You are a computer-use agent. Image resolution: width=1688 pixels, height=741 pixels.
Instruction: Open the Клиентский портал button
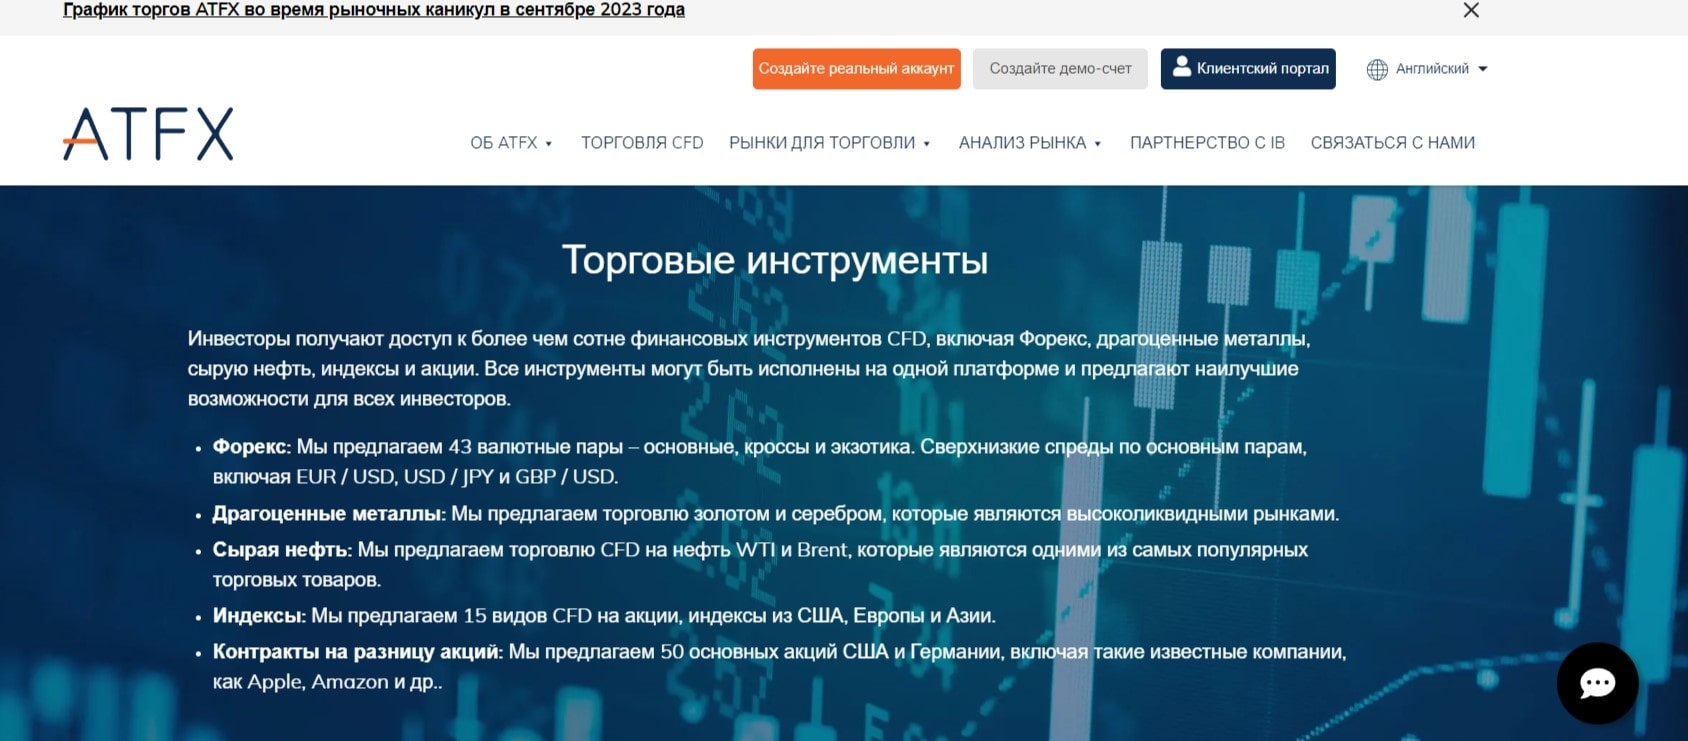click(x=1248, y=69)
